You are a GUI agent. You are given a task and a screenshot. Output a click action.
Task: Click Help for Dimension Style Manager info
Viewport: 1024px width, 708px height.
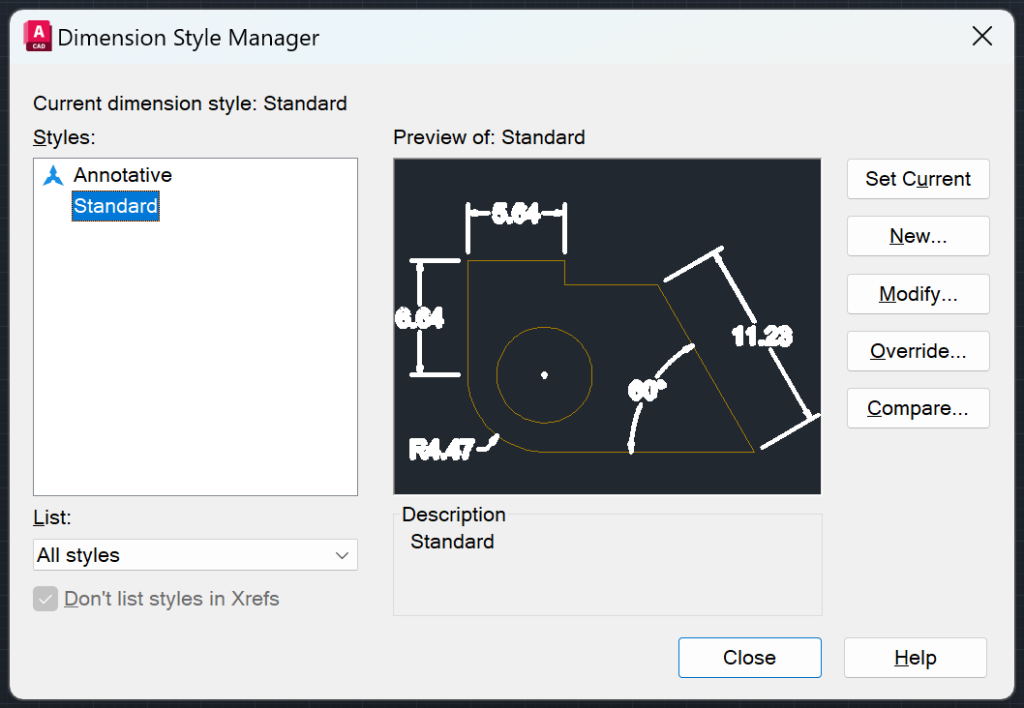(914, 657)
